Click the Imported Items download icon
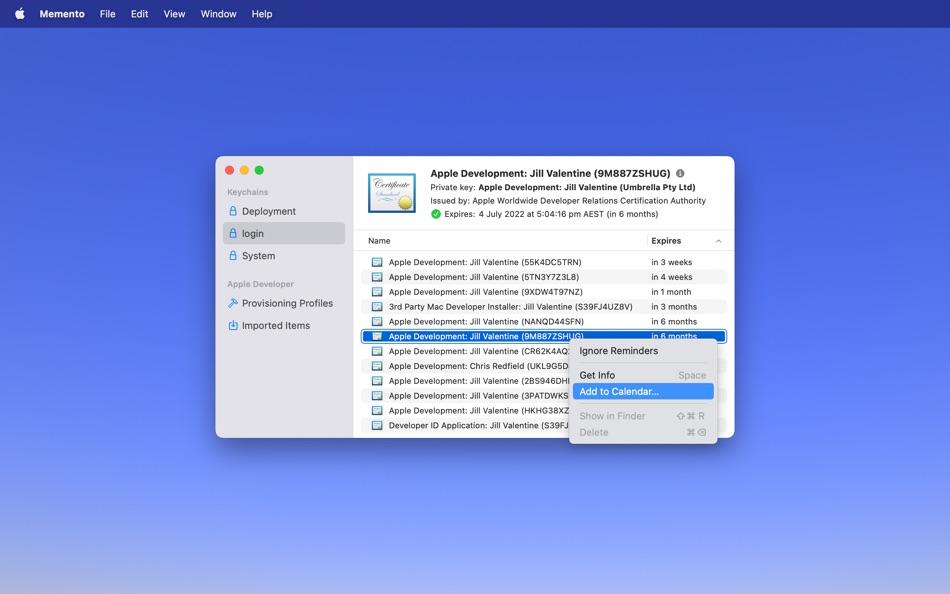The height and width of the screenshot is (594, 950). [x=233, y=325]
